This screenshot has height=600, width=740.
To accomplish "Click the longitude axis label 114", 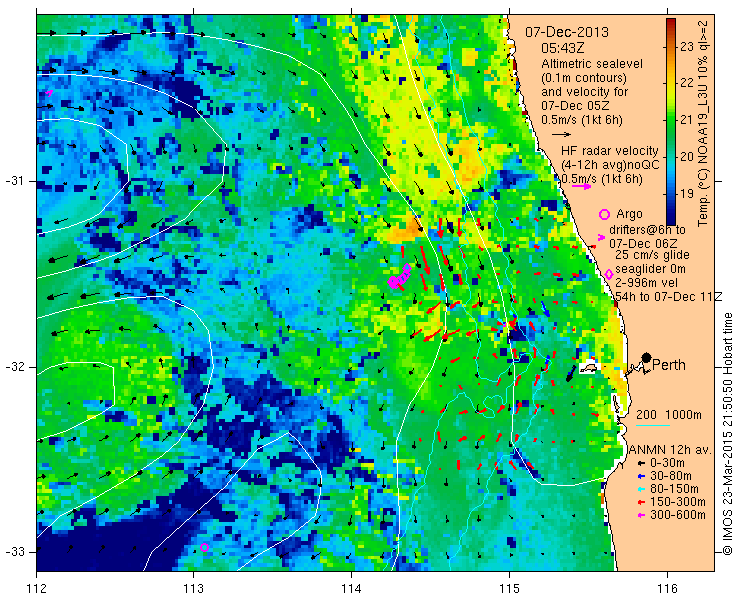I will point(351,589).
